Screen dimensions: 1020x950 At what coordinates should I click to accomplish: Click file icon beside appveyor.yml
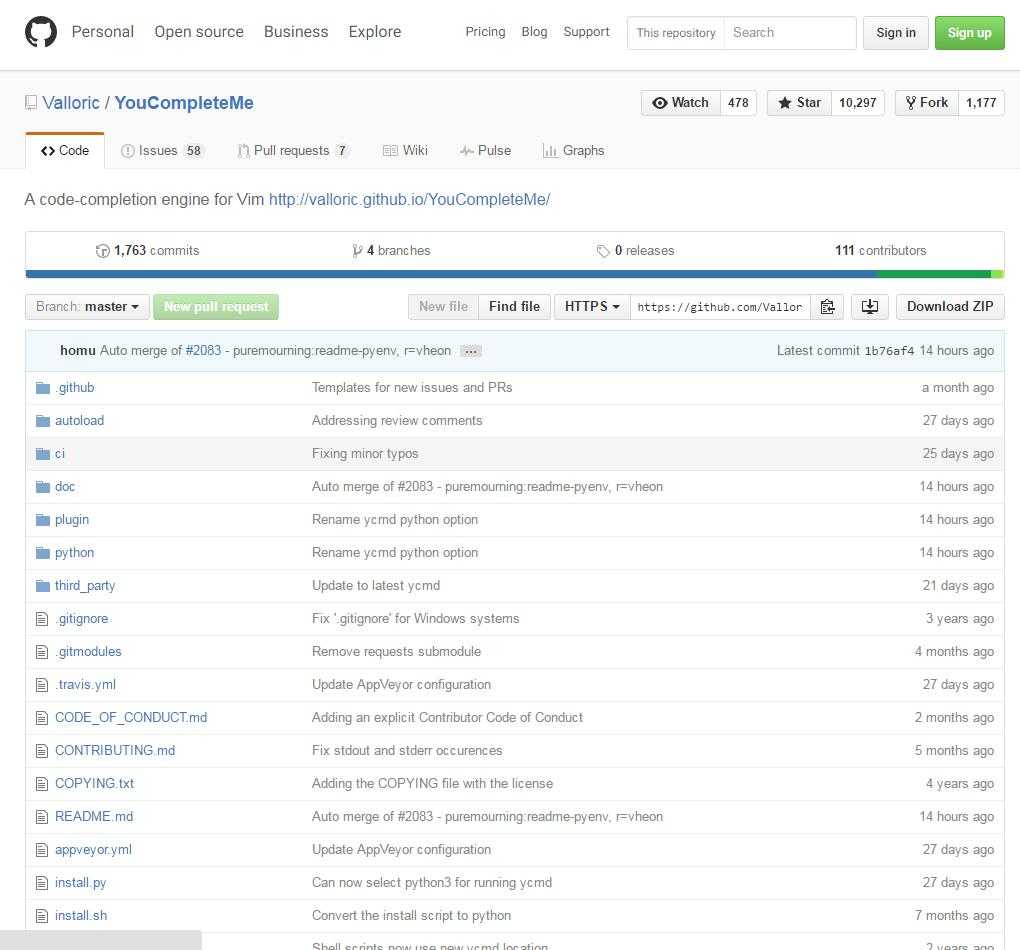point(42,850)
